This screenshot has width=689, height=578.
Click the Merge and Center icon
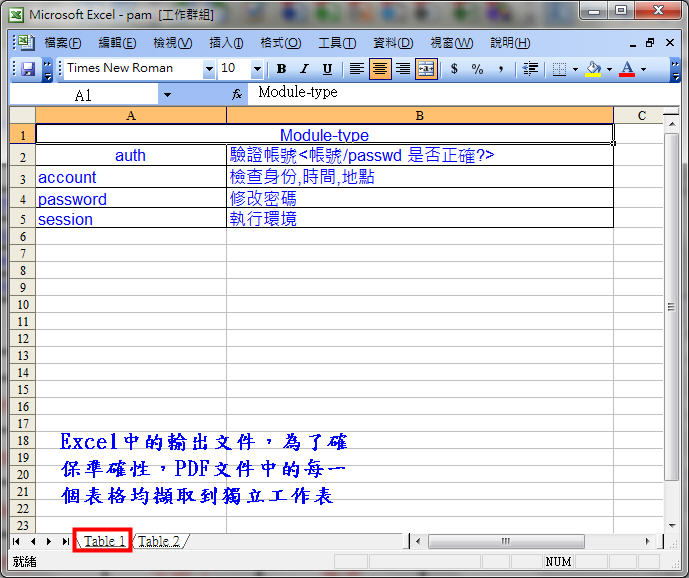(426, 69)
